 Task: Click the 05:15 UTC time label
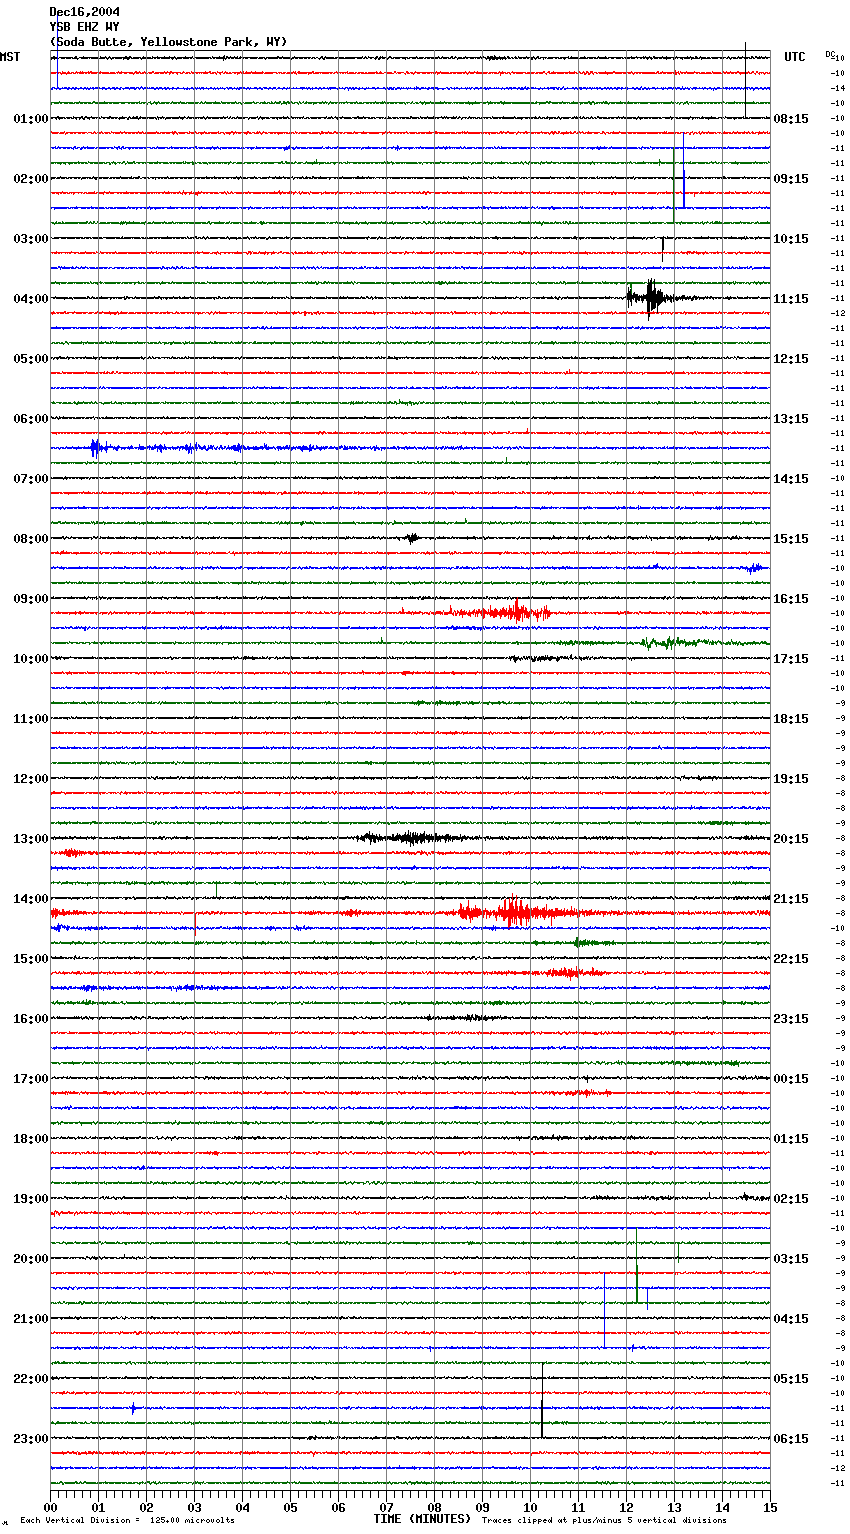tap(791, 1379)
